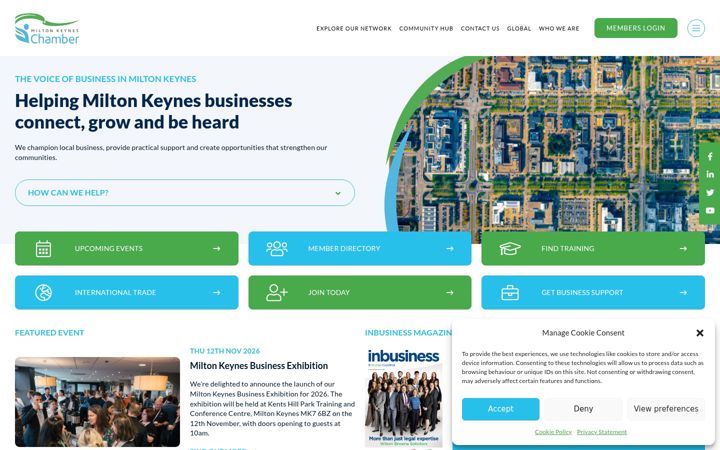Open Explore Our Network menu
This screenshot has width=720, height=450.
(x=354, y=28)
